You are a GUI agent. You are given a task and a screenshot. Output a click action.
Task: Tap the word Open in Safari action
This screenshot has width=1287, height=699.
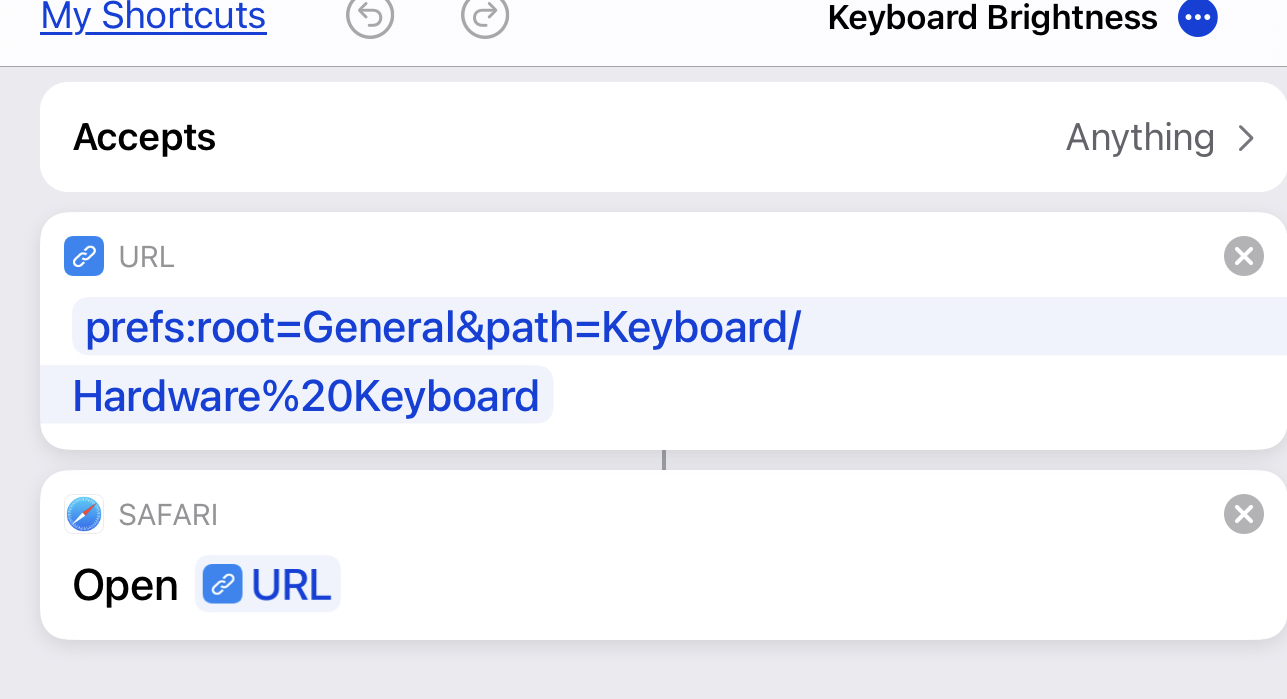point(126,586)
